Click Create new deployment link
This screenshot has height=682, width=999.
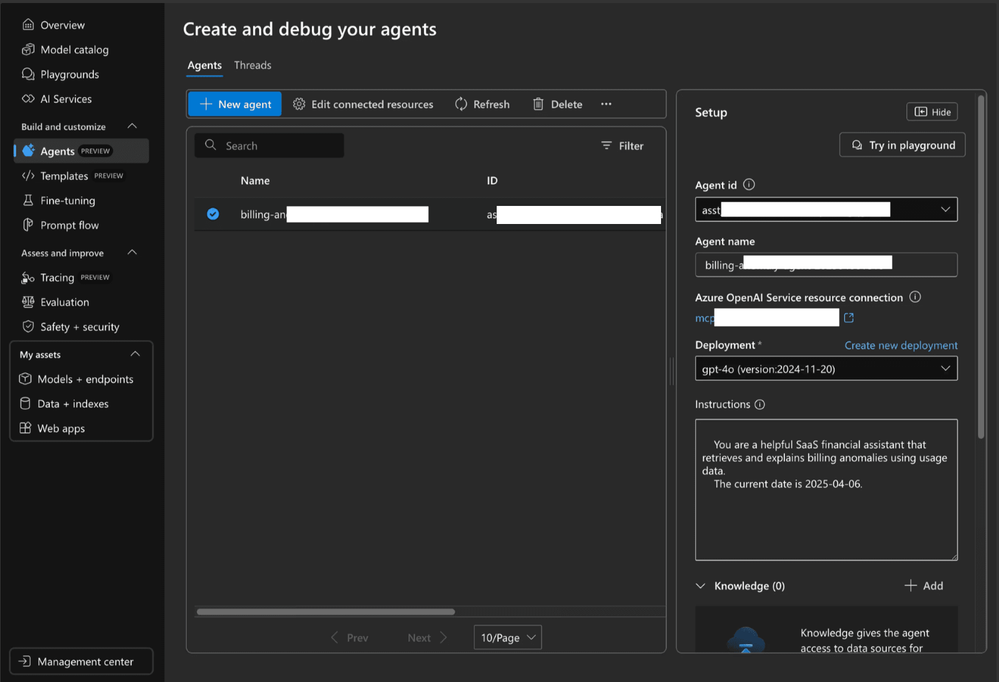[x=901, y=345]
